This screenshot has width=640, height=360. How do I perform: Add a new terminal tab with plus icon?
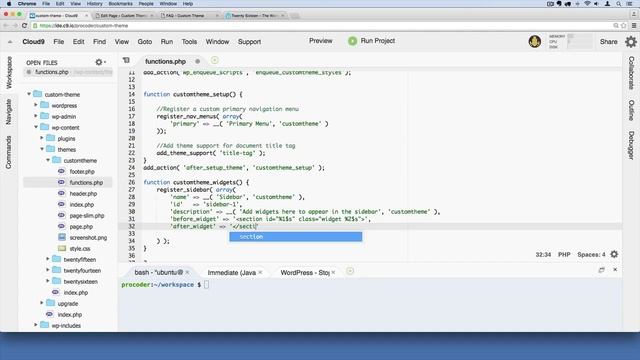pos(350,271)
